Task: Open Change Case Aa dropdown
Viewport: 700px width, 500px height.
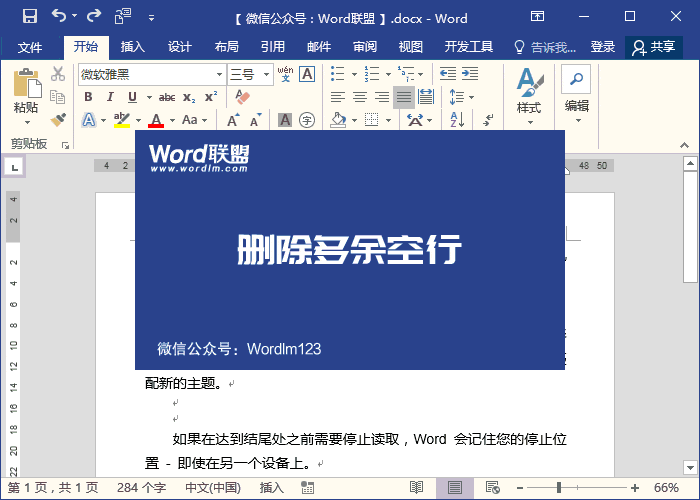Action: (x=195, y=120)
